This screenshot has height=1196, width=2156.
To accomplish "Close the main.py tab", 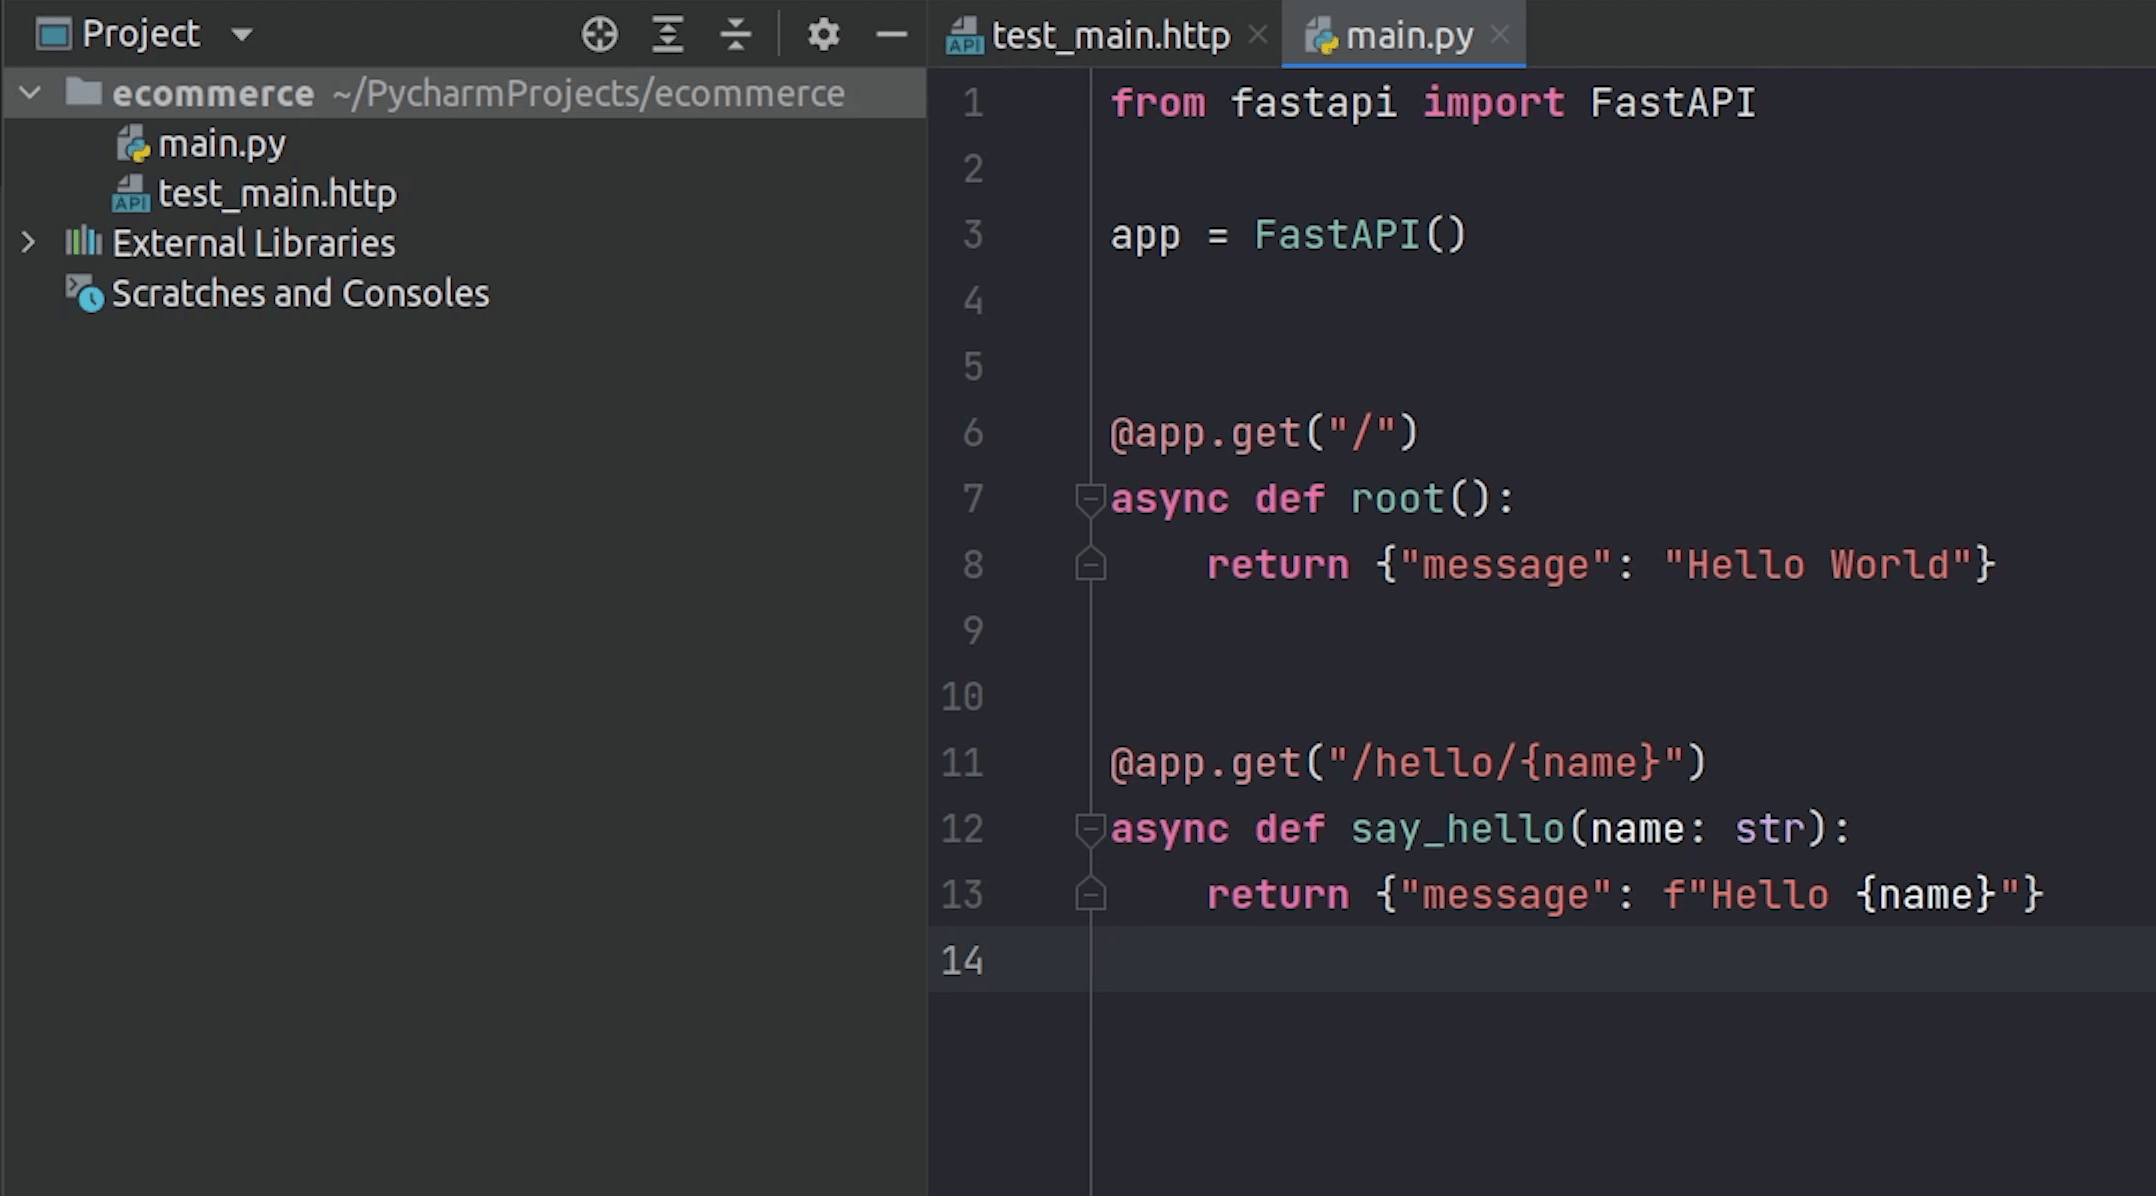I will coord(1499,35).
